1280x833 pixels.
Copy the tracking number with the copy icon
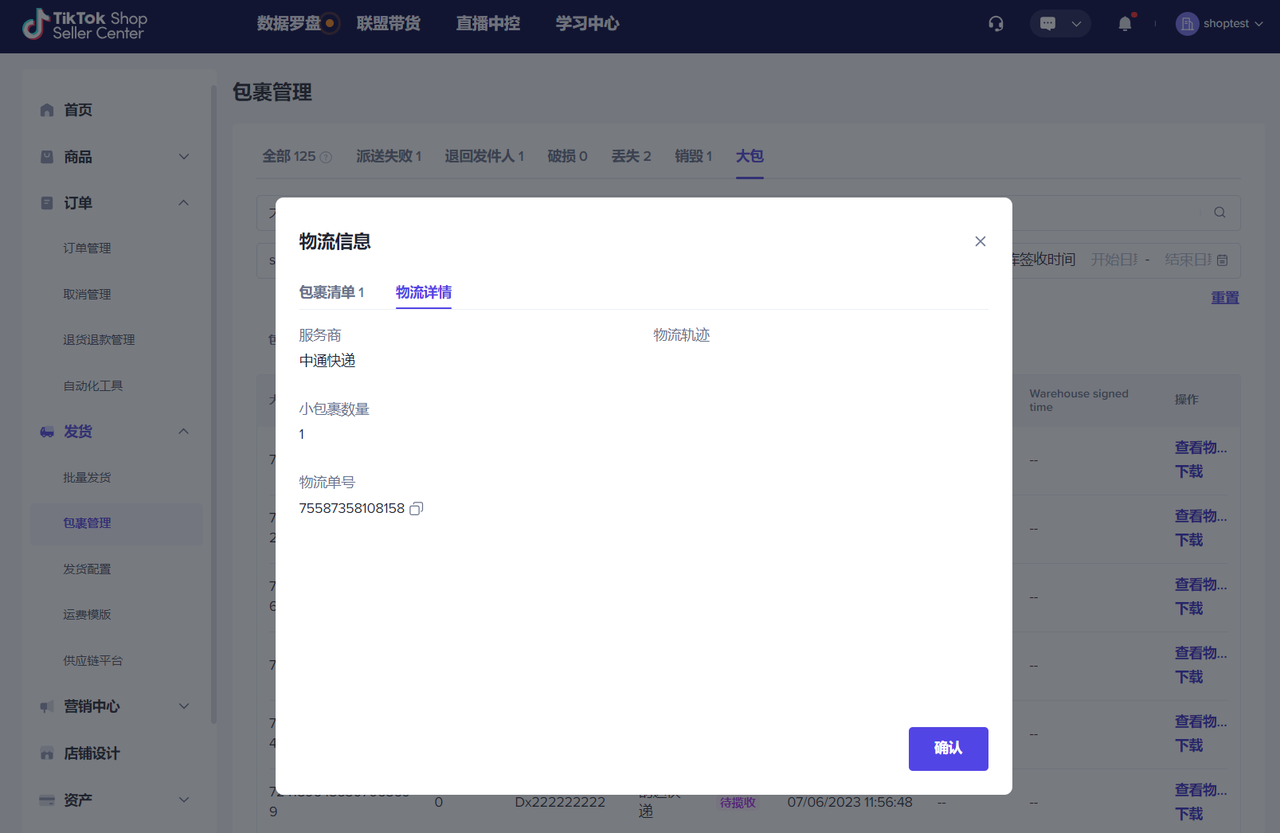417,508
